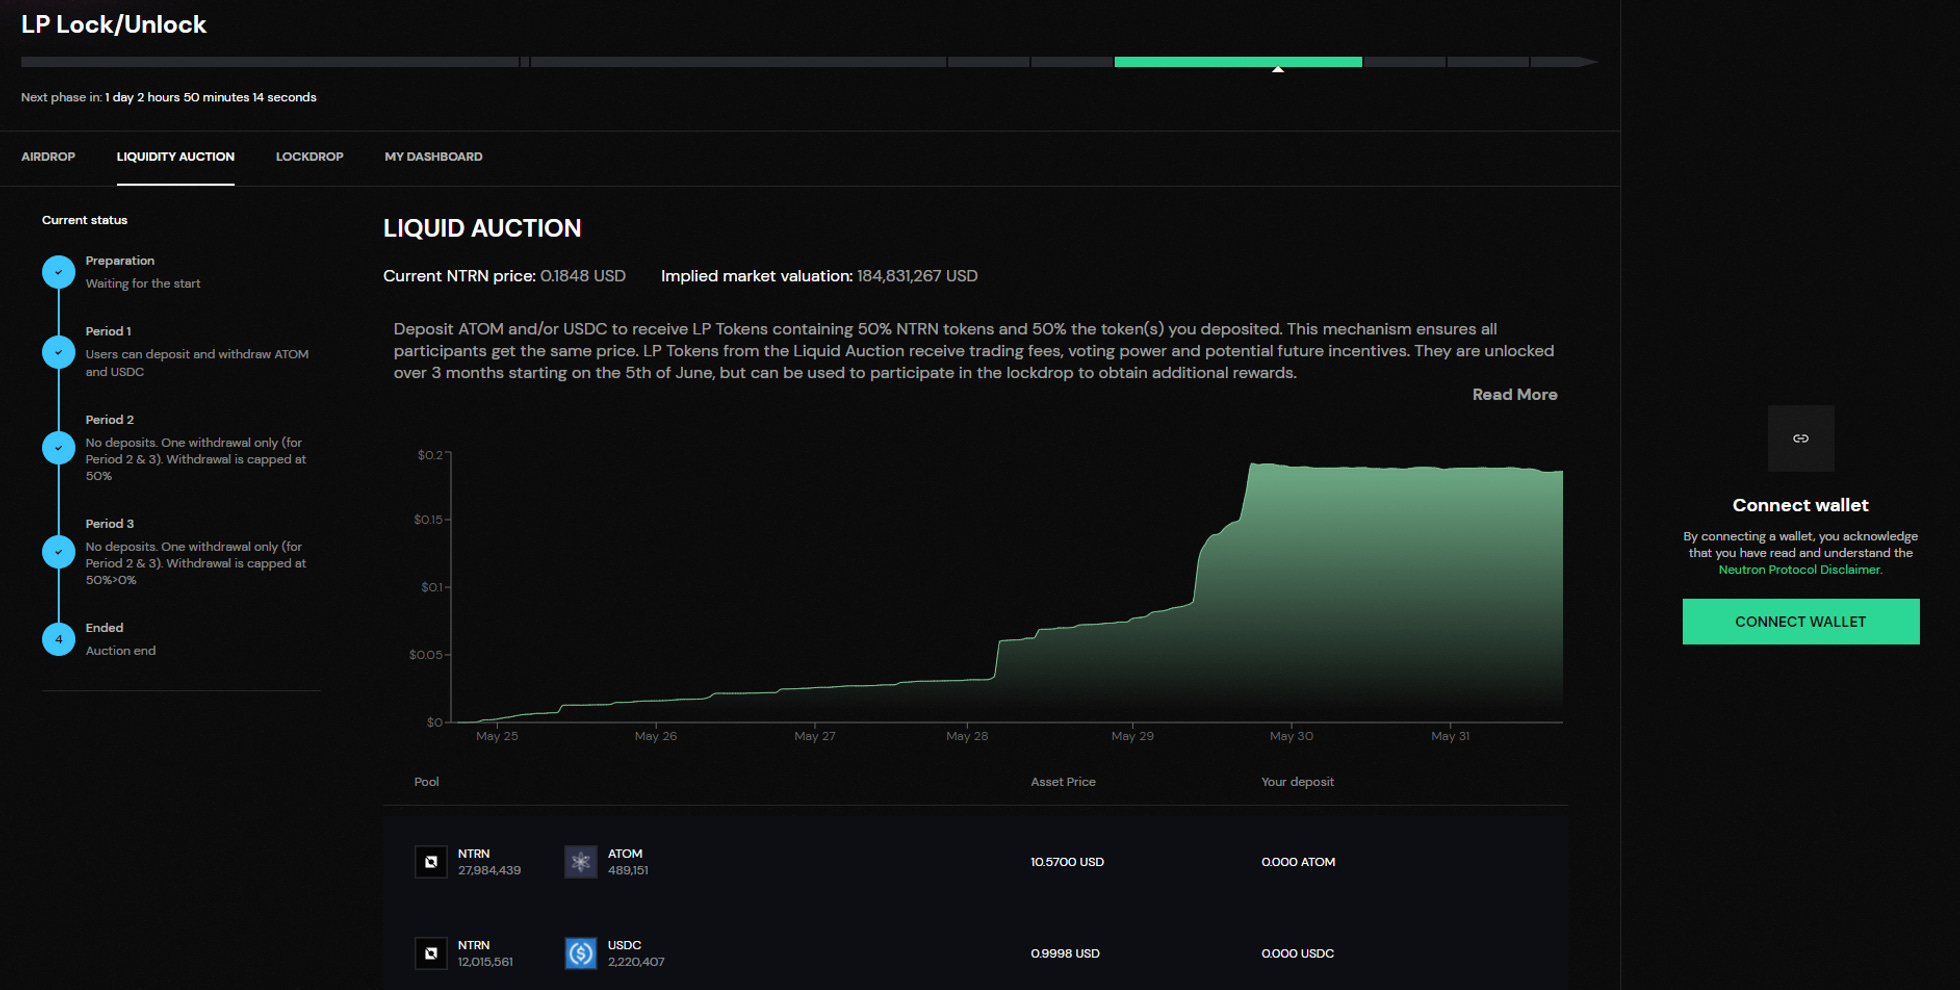
Task: Click Read More under the description
Action: pos(1514,395)
